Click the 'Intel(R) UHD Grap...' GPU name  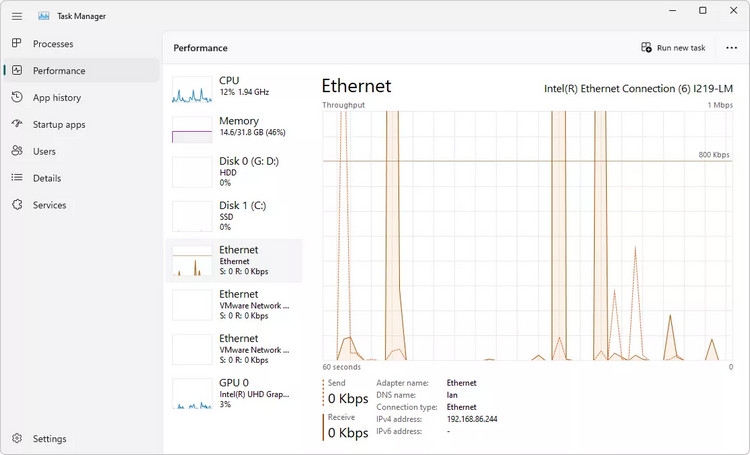(x=254, y=394)
